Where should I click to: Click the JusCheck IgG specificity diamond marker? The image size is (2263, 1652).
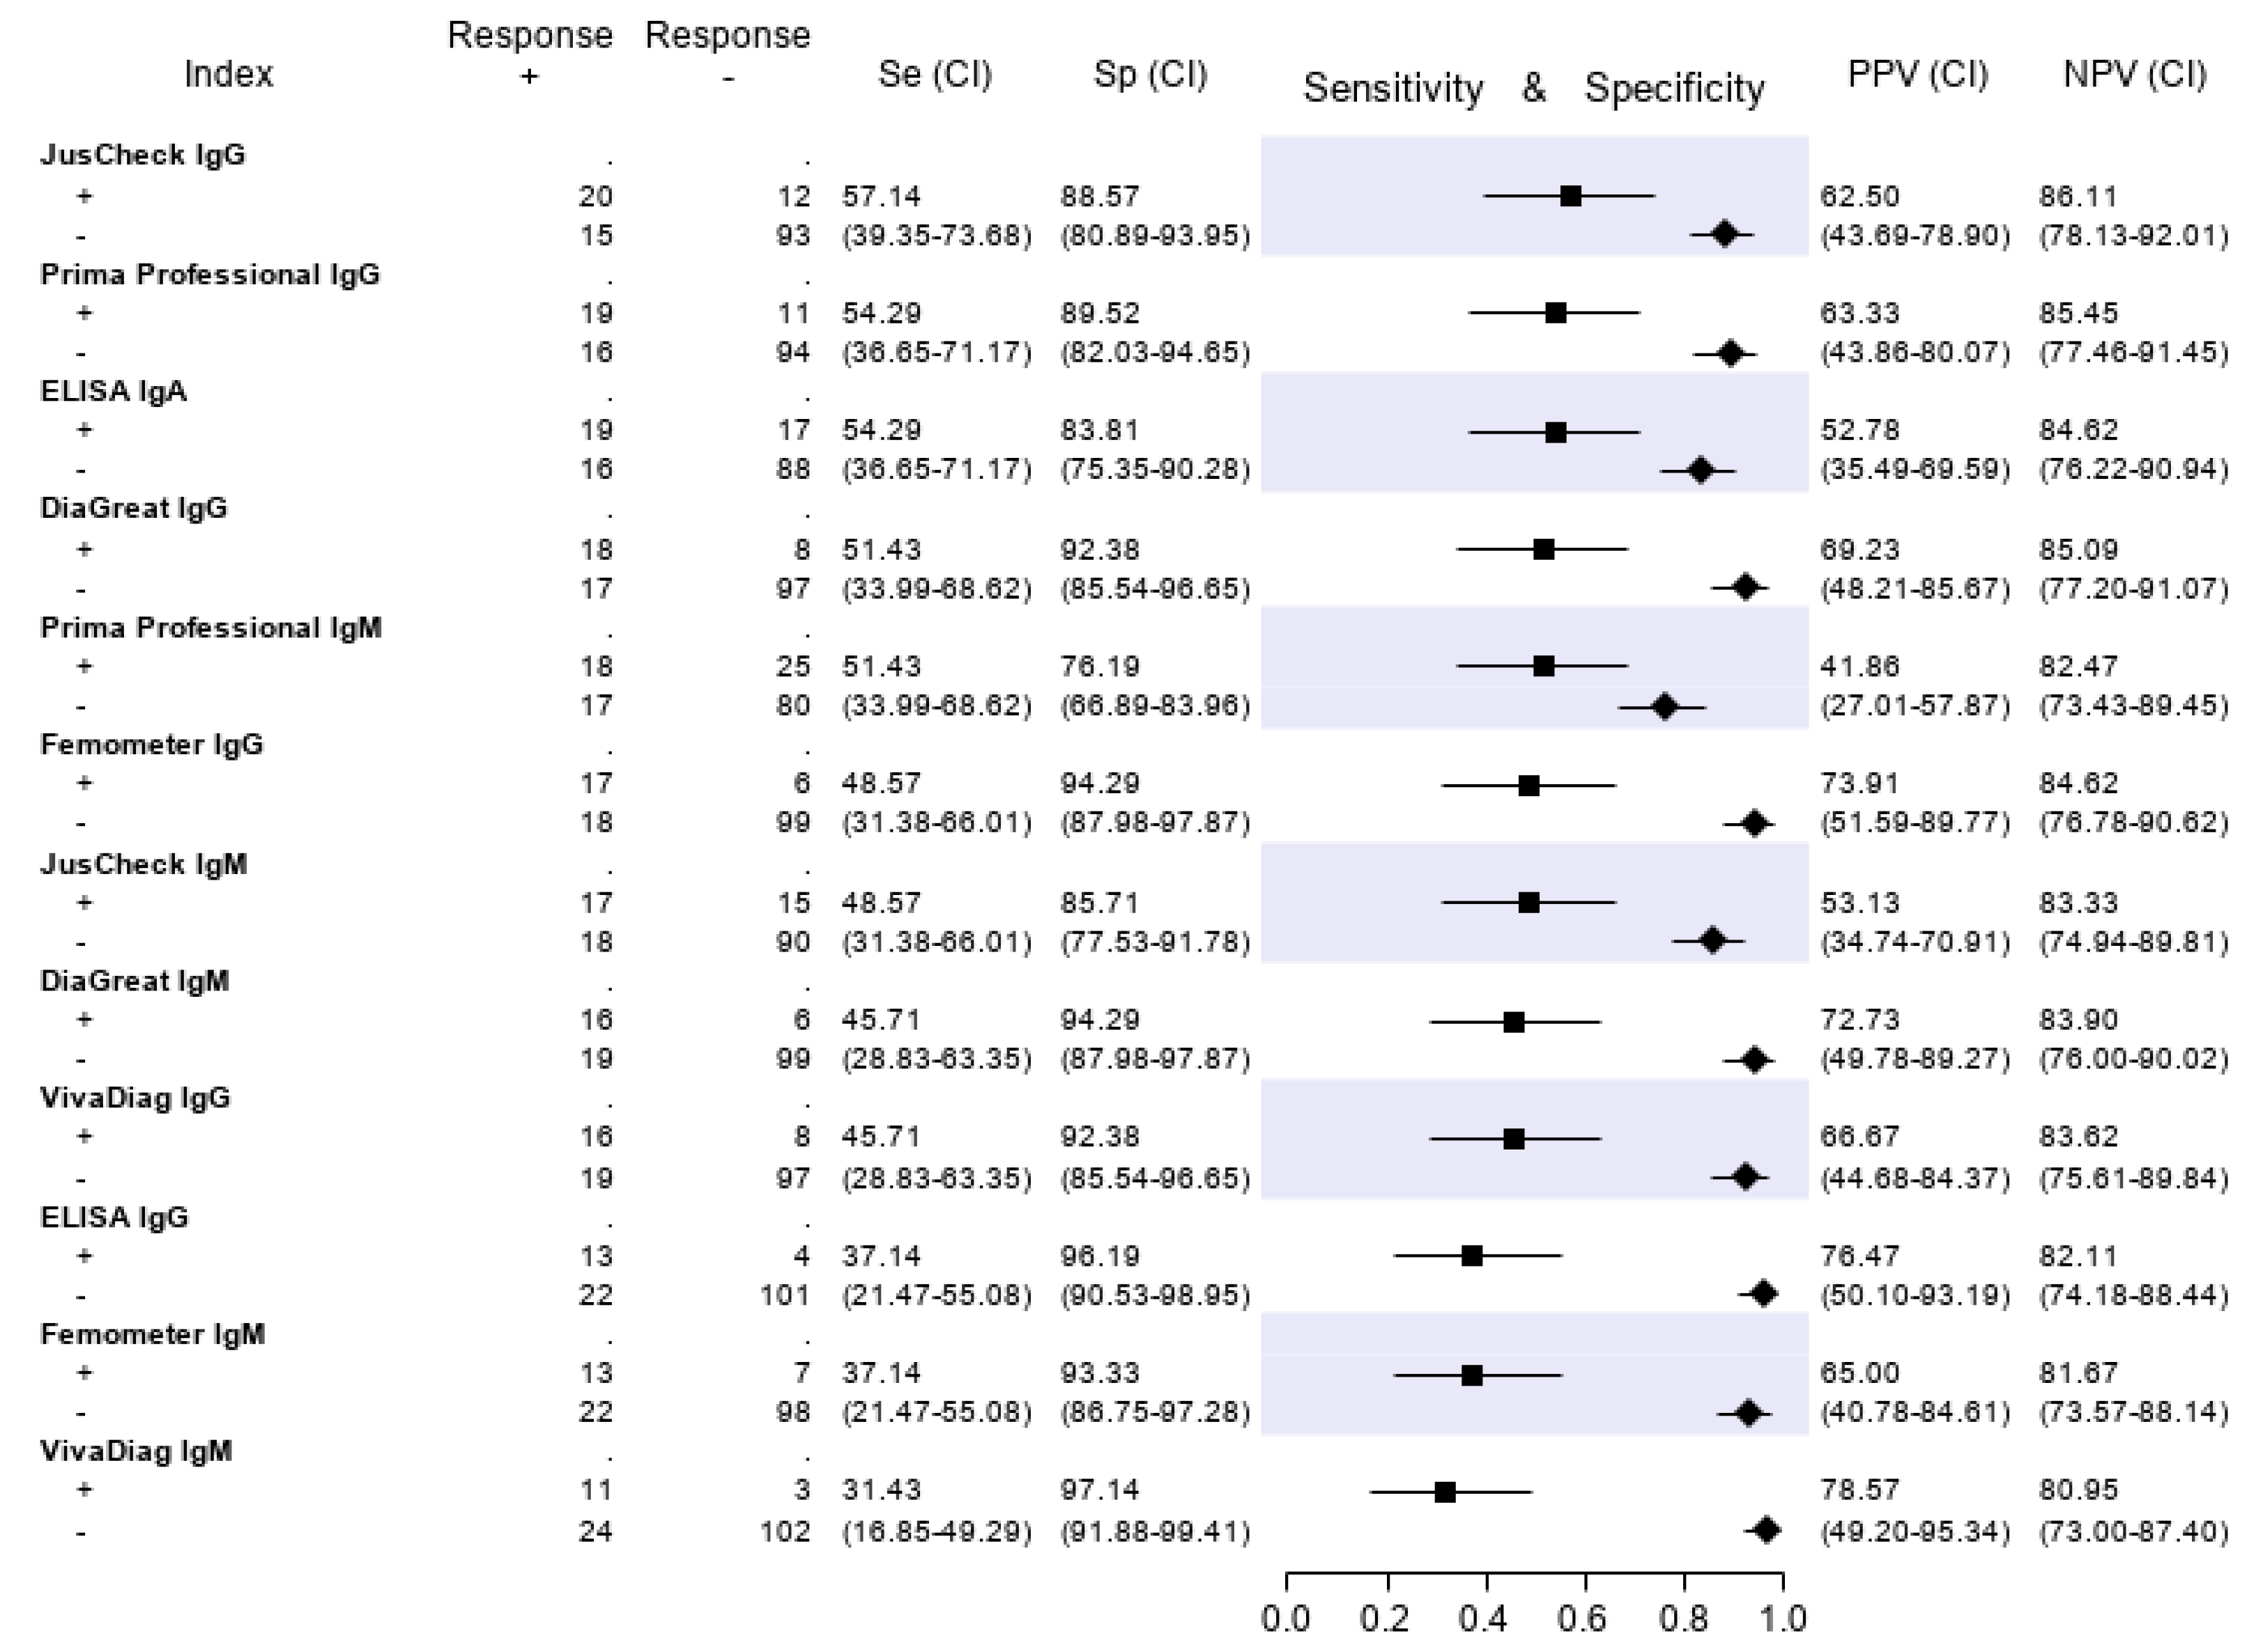click(1724, 235)
